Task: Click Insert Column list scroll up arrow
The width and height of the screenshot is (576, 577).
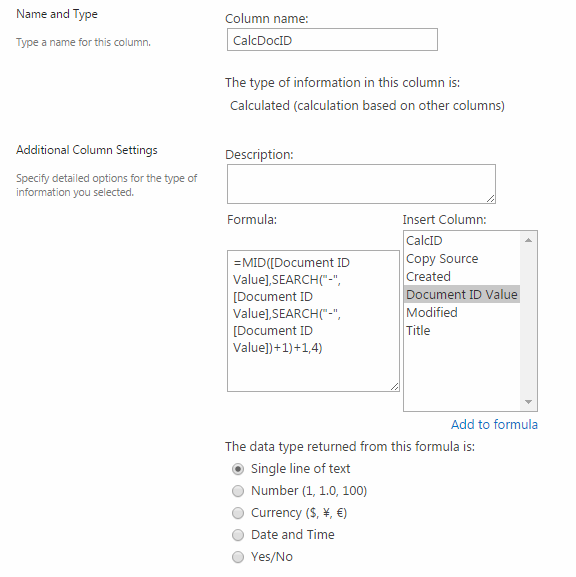Action: [x=529, y=240]
